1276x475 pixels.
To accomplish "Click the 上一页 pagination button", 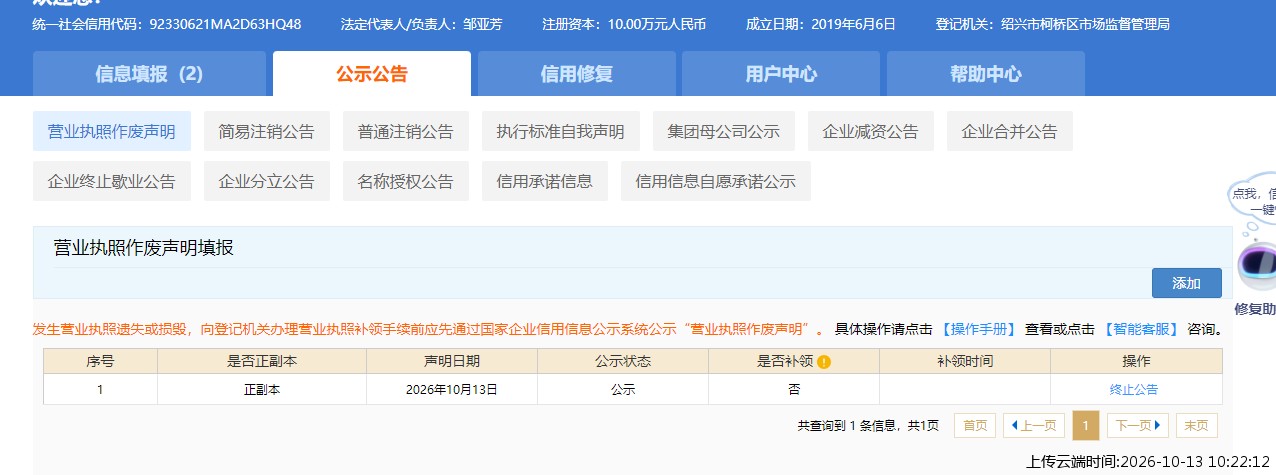I will (1034, 426).
